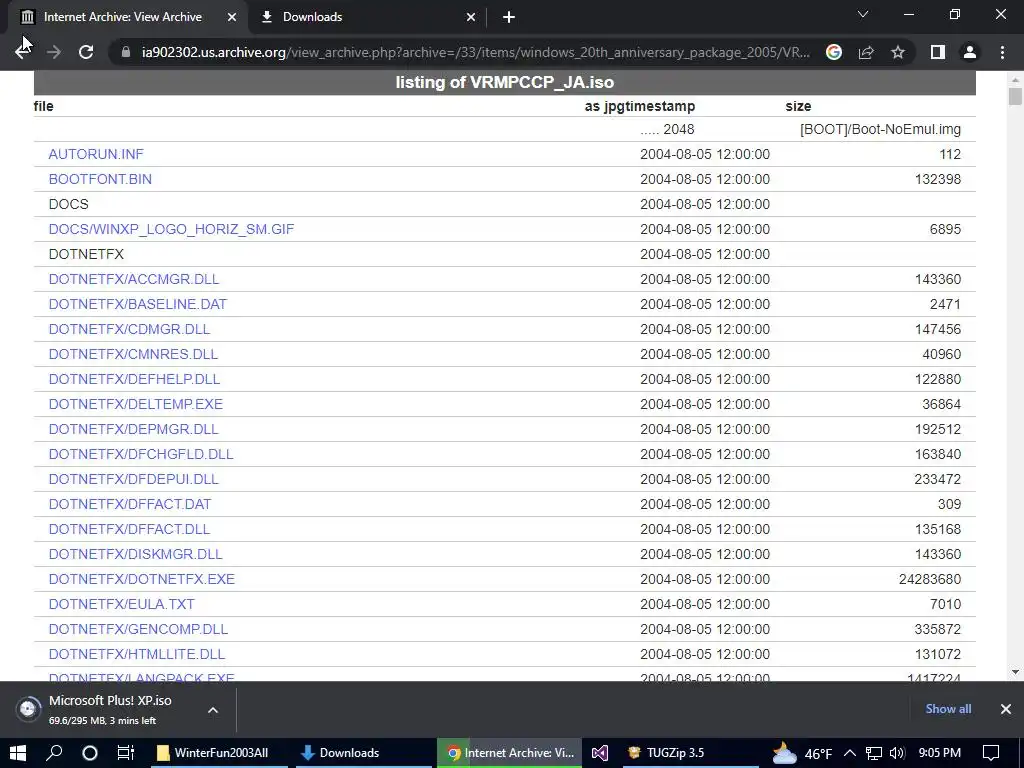The height and width of the screenshot is (768, 1024).
Task: Click the DOCS folder row text
Action: point(69,204)
